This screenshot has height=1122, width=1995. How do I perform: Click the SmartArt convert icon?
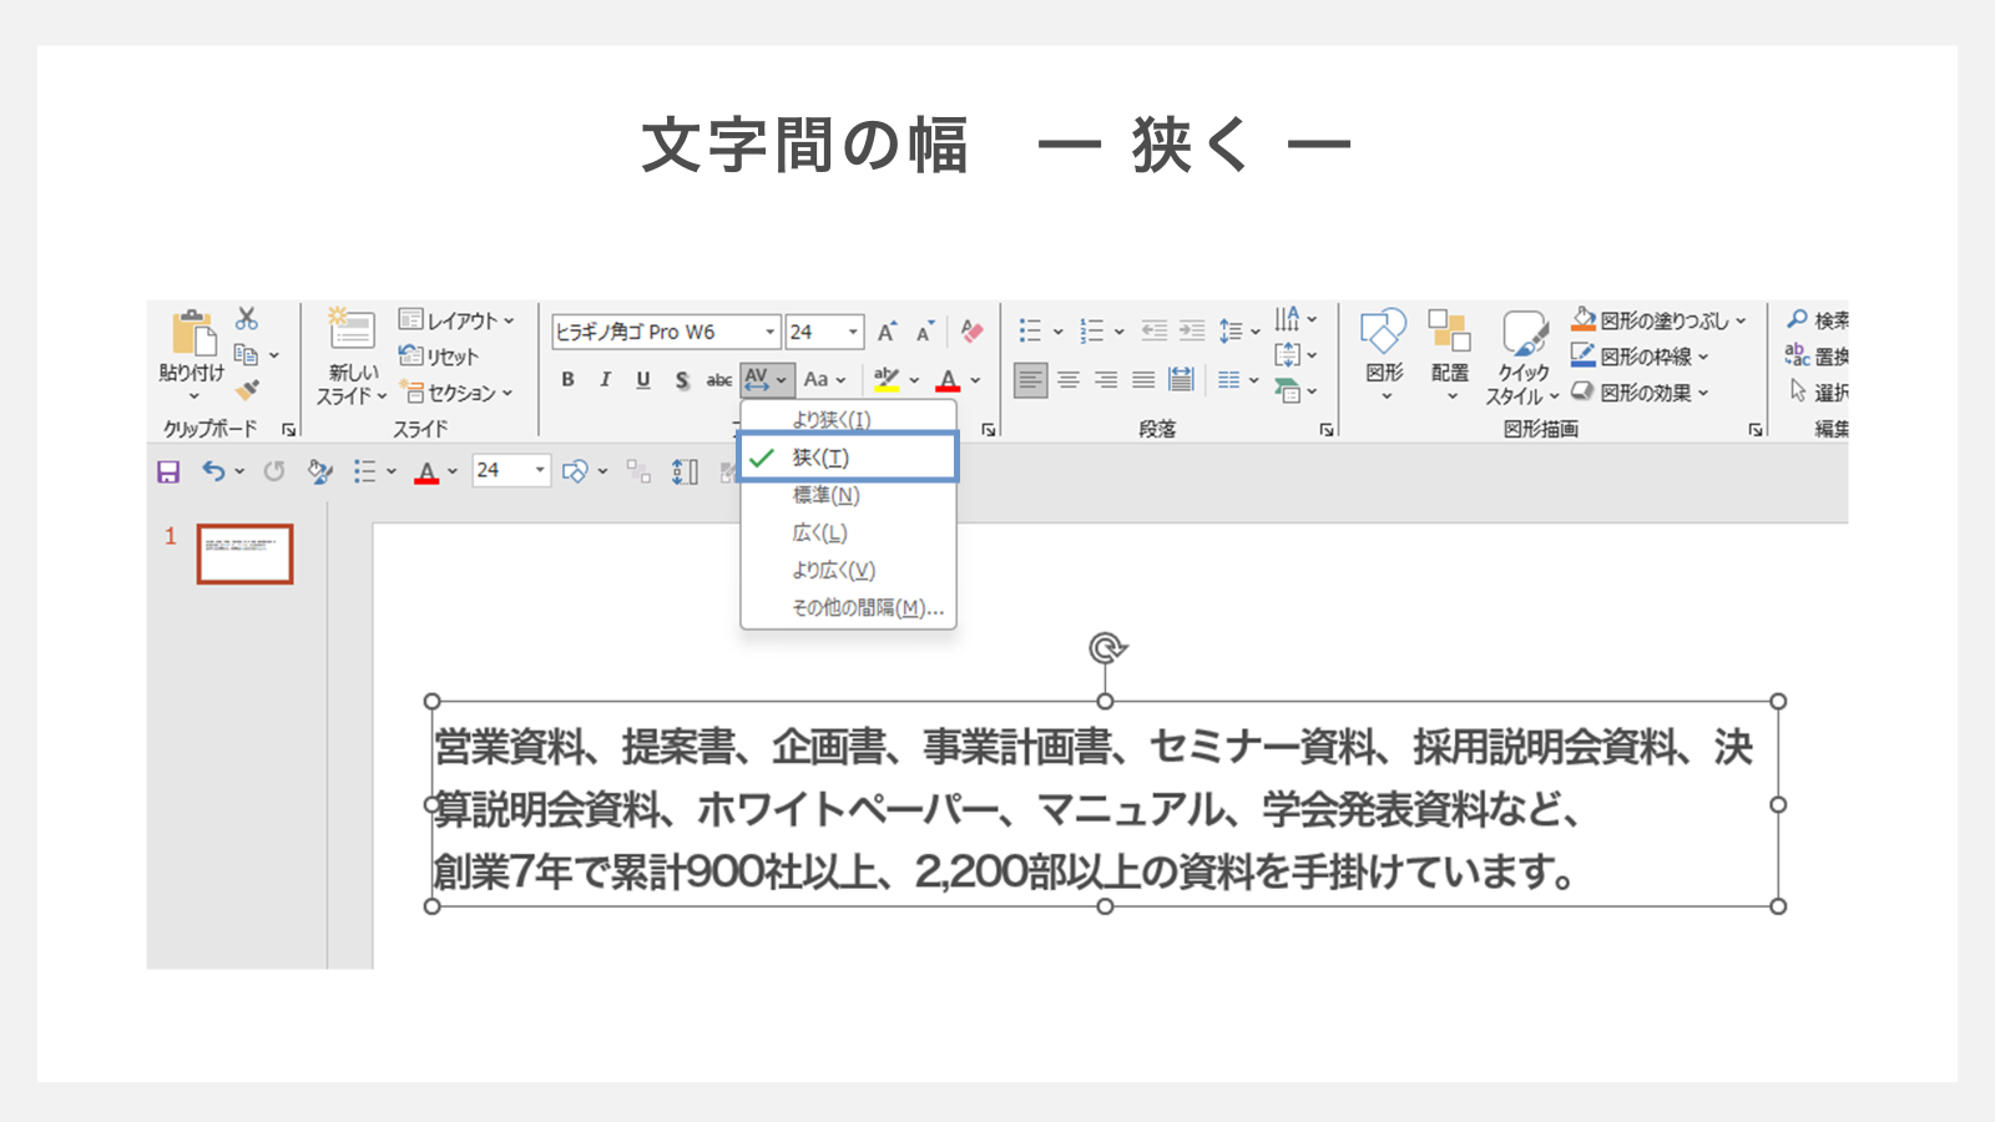1288,391
